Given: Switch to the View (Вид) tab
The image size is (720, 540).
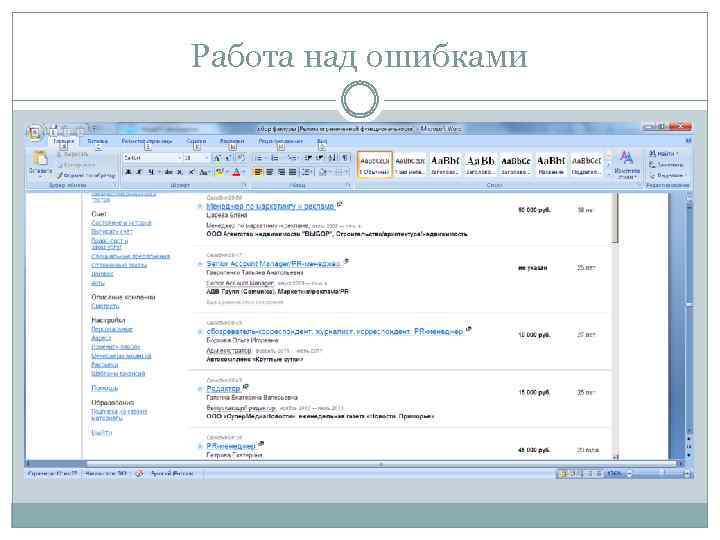Looking at the screenshot, I should [322, 141].
